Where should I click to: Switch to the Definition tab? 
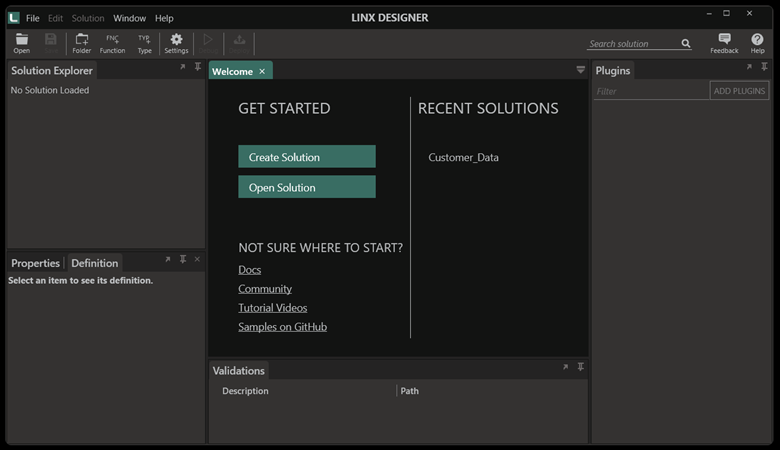(95, 263)
